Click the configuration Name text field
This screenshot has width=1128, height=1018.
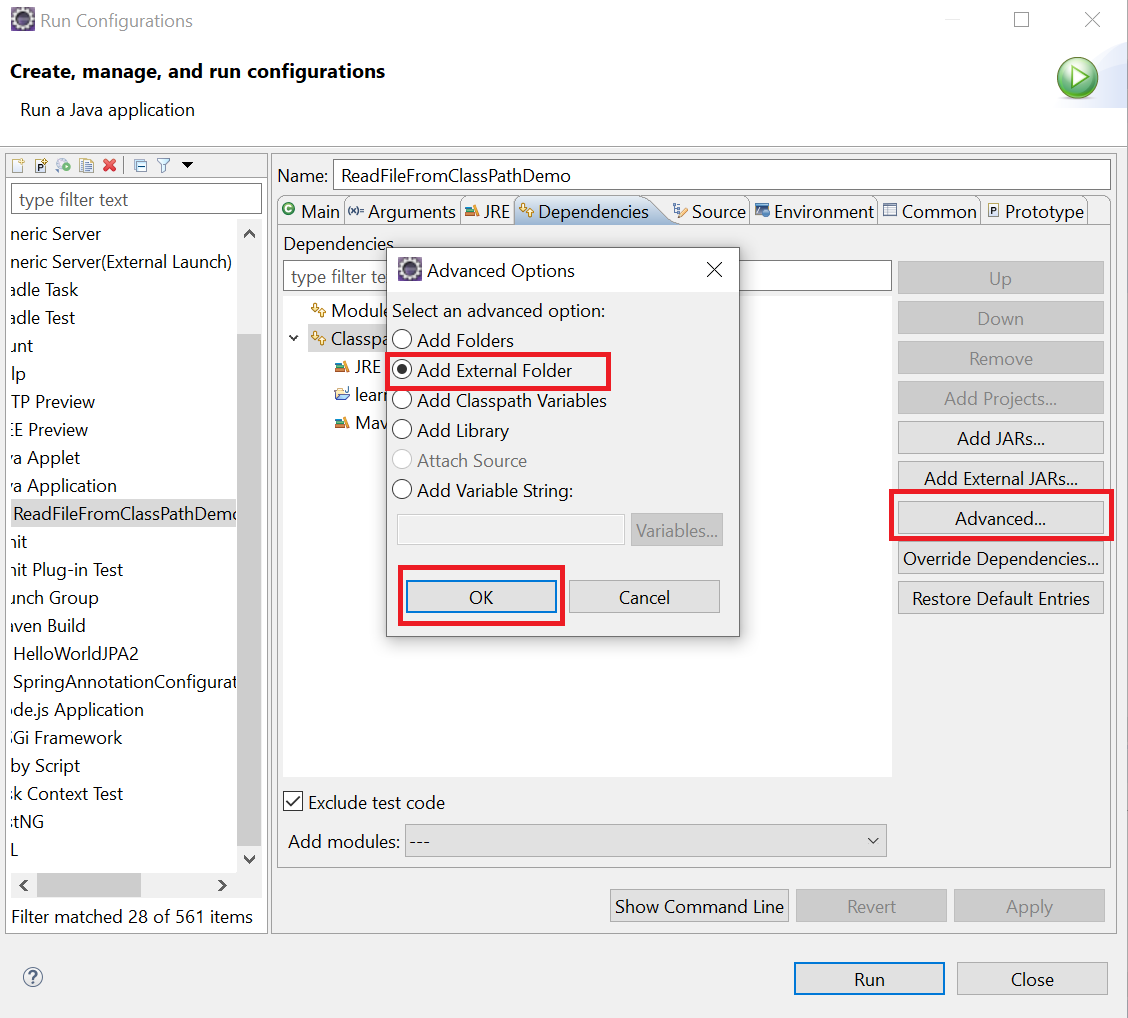pos(720,176)
